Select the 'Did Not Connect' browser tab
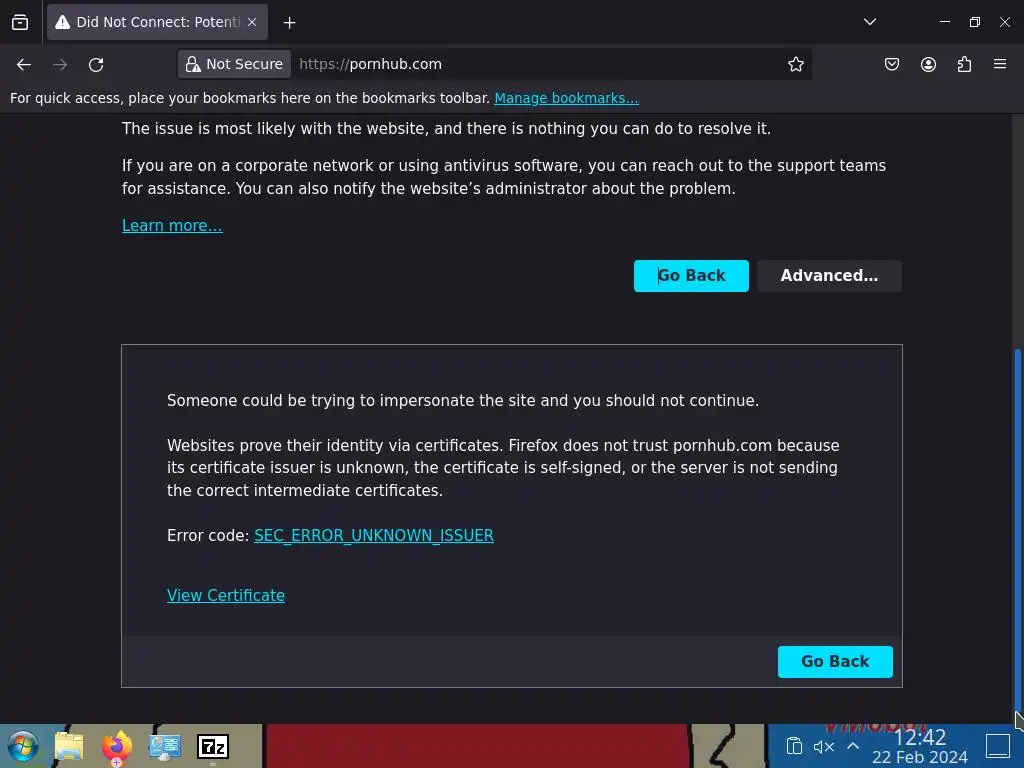This screenshot has height=768, width=1024. 157,22
